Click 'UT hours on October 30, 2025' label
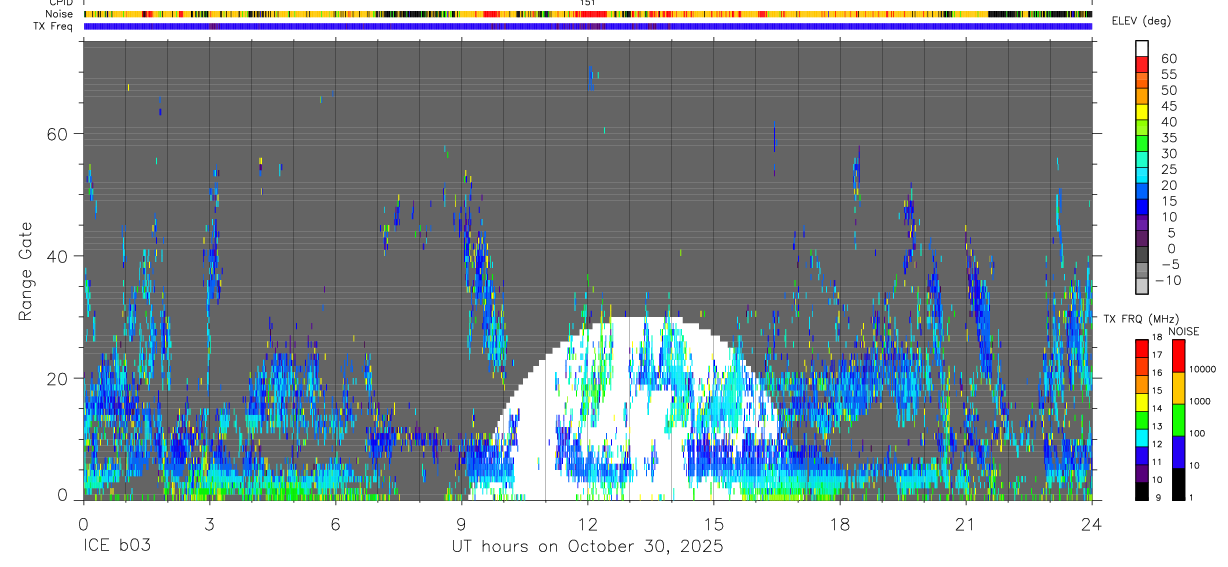 pos(586,547)
